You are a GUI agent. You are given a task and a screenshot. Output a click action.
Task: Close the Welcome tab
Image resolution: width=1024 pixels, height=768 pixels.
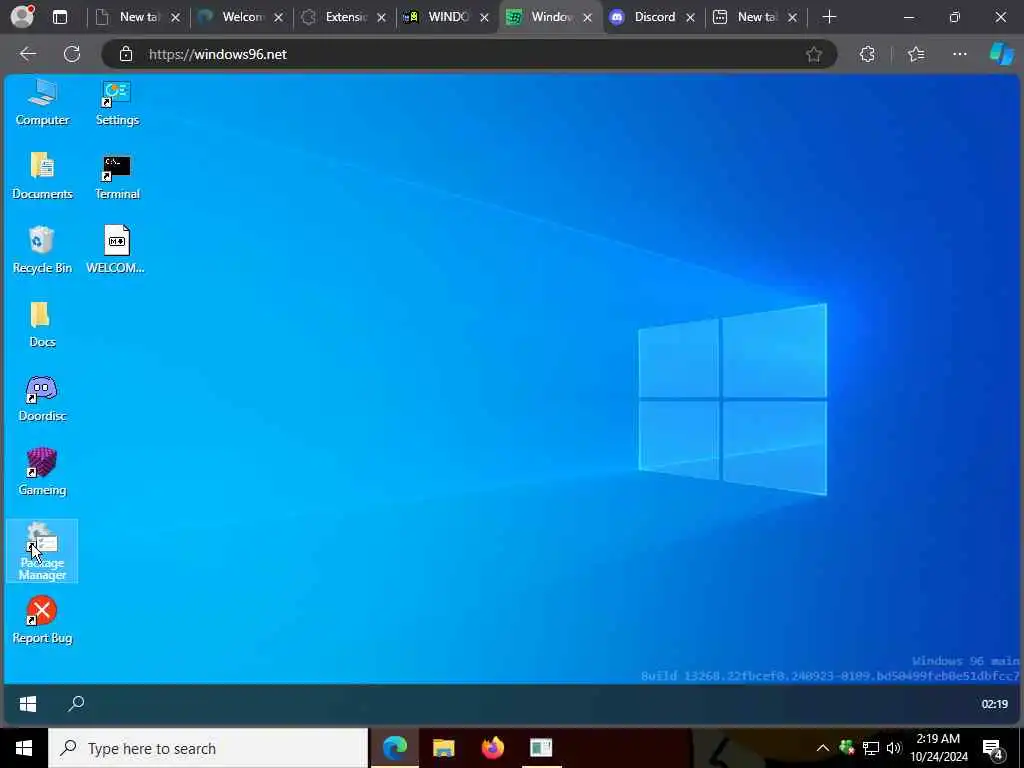point(278,18)
